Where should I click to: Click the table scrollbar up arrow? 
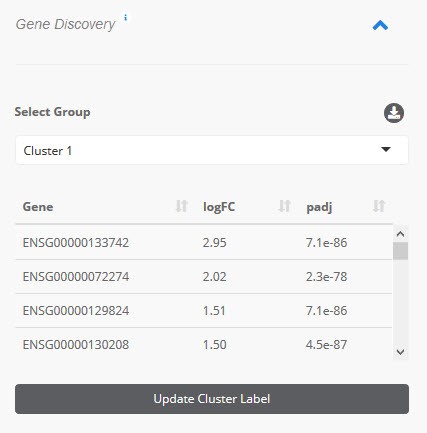(400, 234)
